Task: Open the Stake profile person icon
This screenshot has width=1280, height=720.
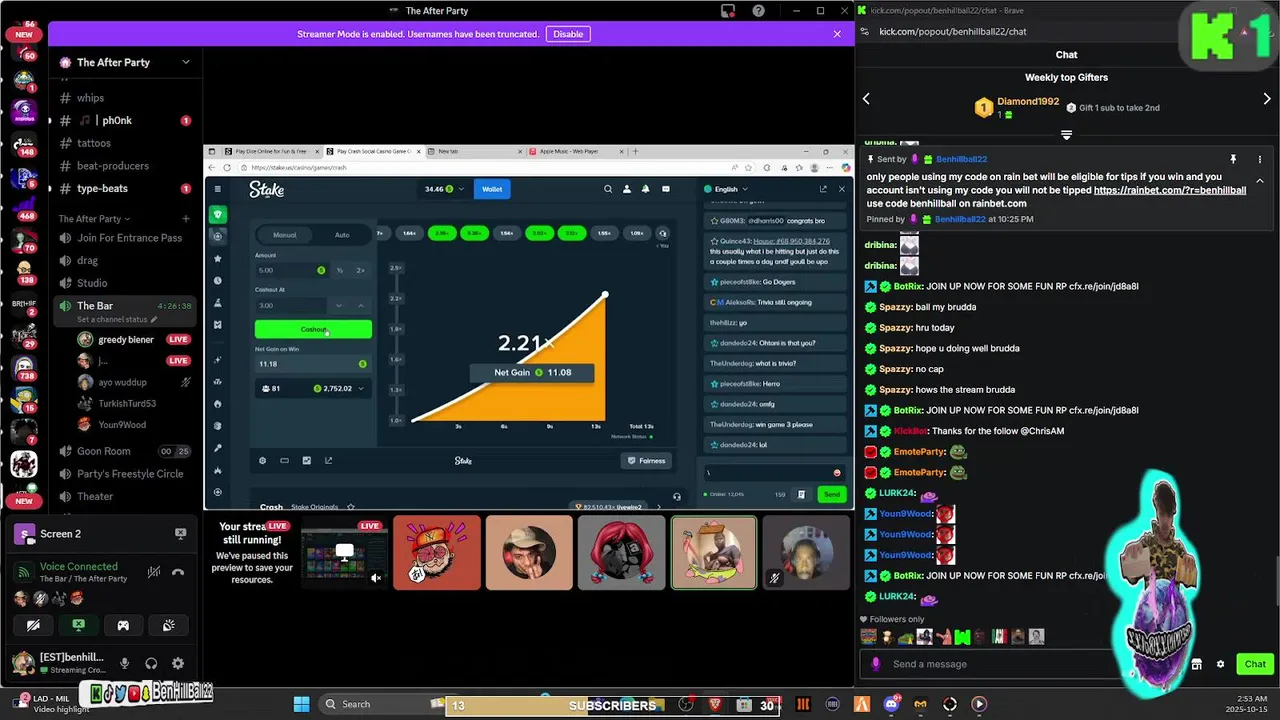Action: (627, 189)
